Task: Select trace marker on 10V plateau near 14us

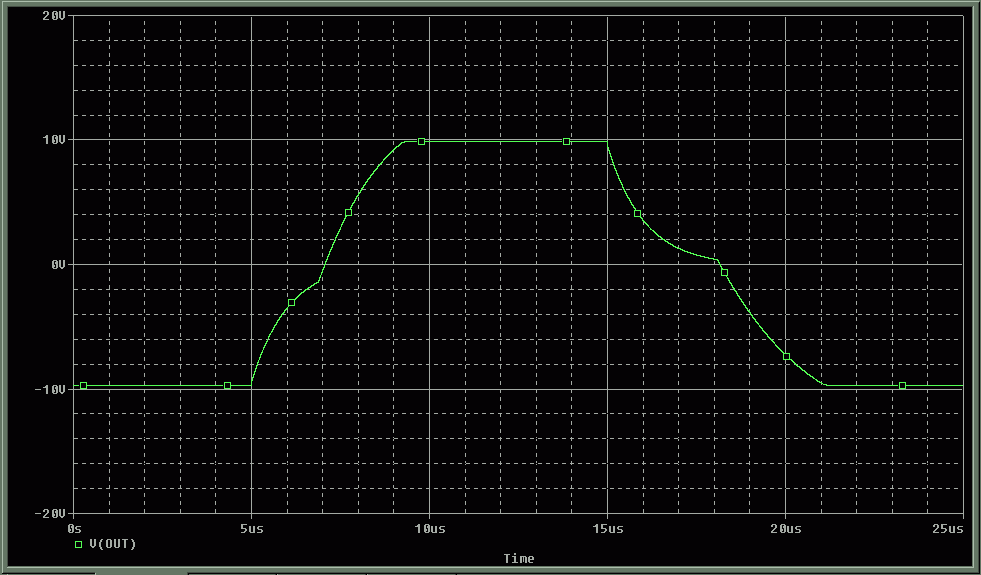Action: tap(566, 142)
